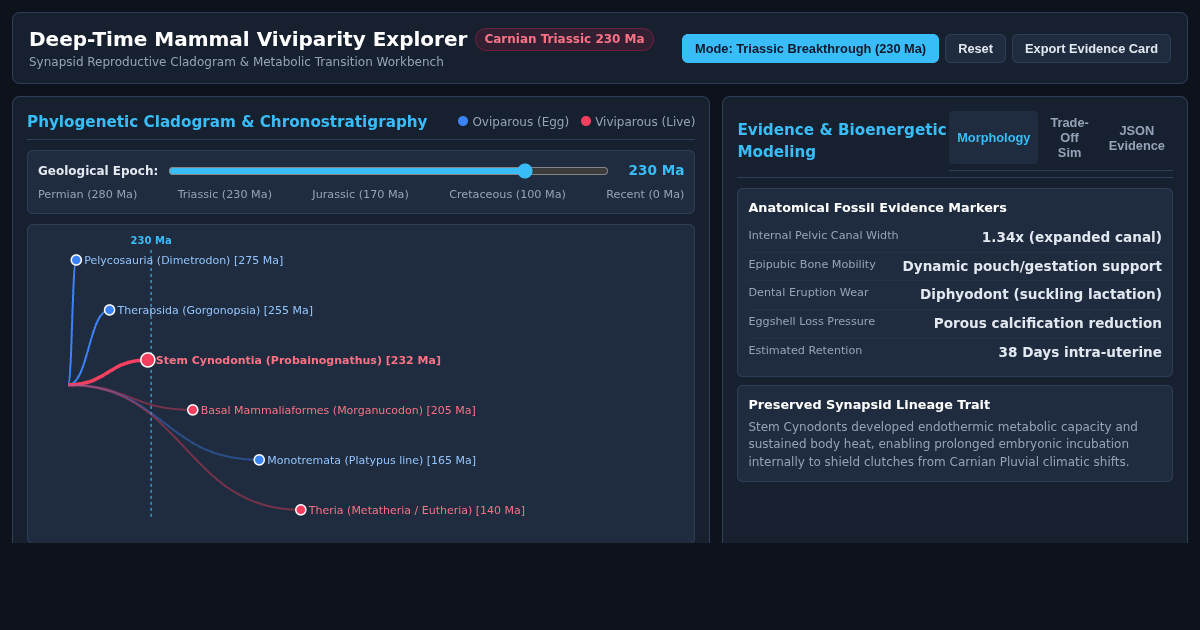Click the Pelycosauria (Dimetrodon) [275 Ma] label
1200x630 pixels.
(184, 260)
